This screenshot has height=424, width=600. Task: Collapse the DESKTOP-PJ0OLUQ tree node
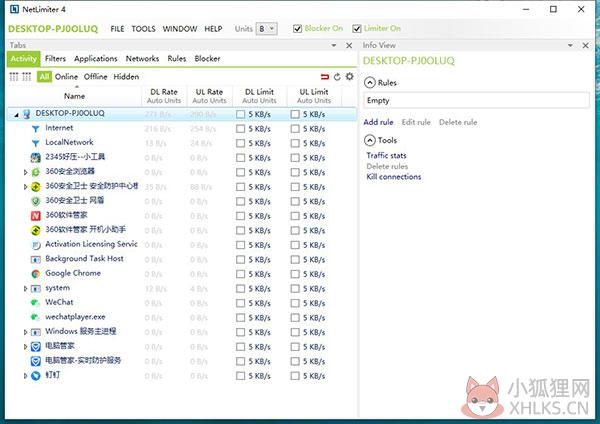point(16,114)
